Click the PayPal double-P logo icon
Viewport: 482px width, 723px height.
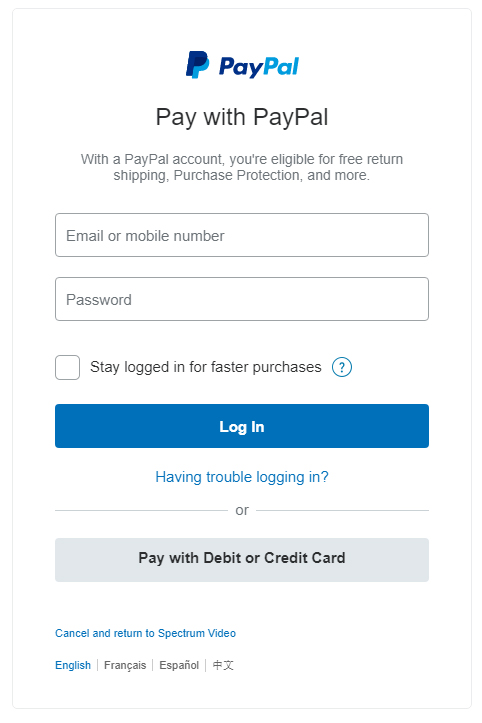(197, 65)
